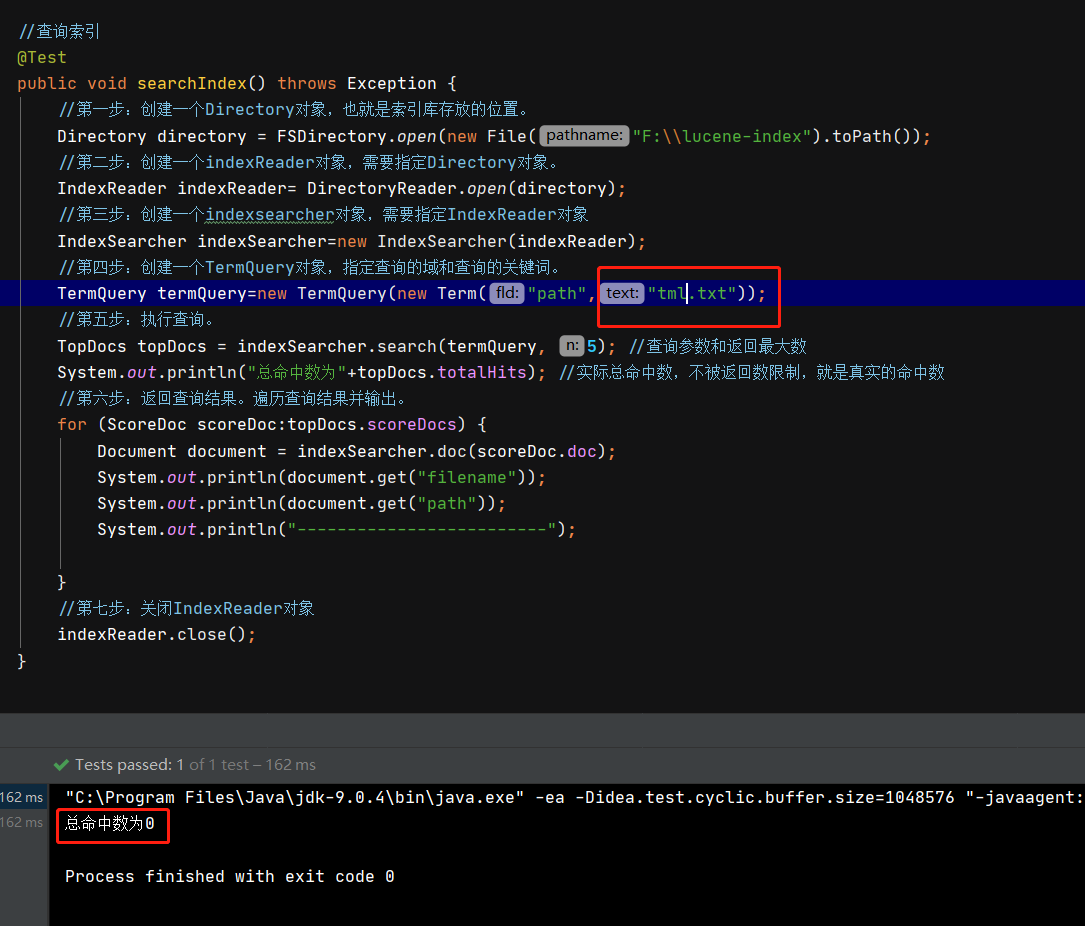Click "Process finished with exit code 0"

tap(230, 876)
